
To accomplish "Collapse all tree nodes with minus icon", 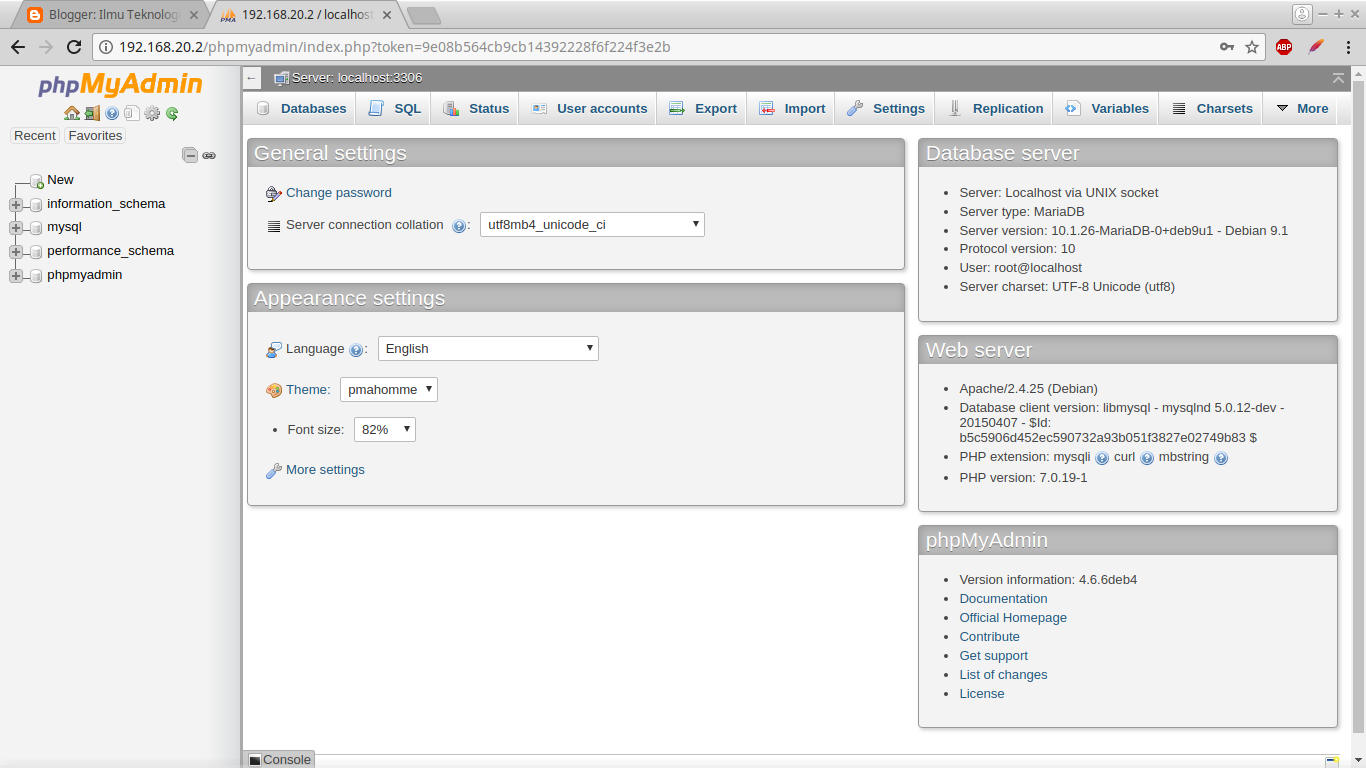I will [190, 155].
